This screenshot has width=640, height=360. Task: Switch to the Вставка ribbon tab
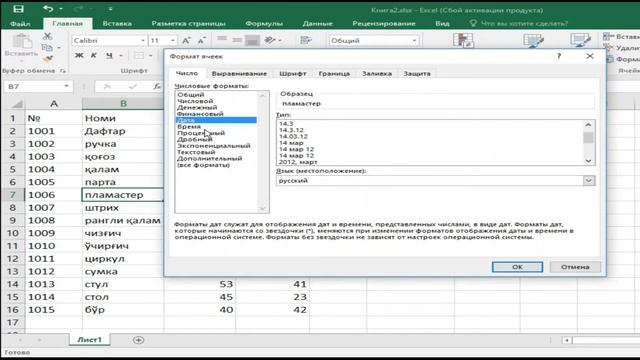[117, 24]
